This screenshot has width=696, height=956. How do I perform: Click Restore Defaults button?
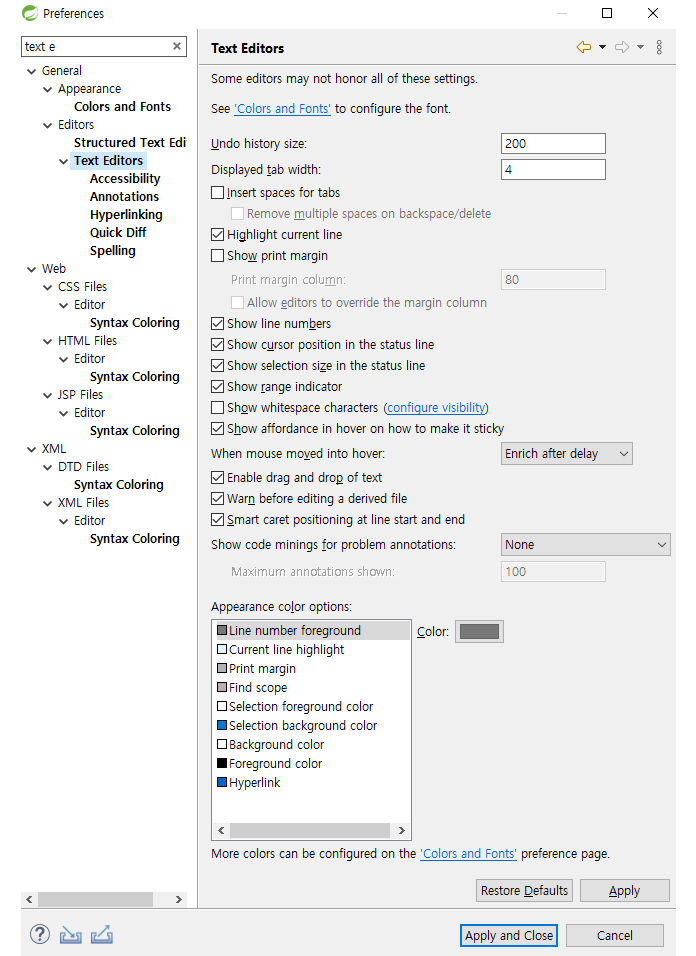pos(524,891)
